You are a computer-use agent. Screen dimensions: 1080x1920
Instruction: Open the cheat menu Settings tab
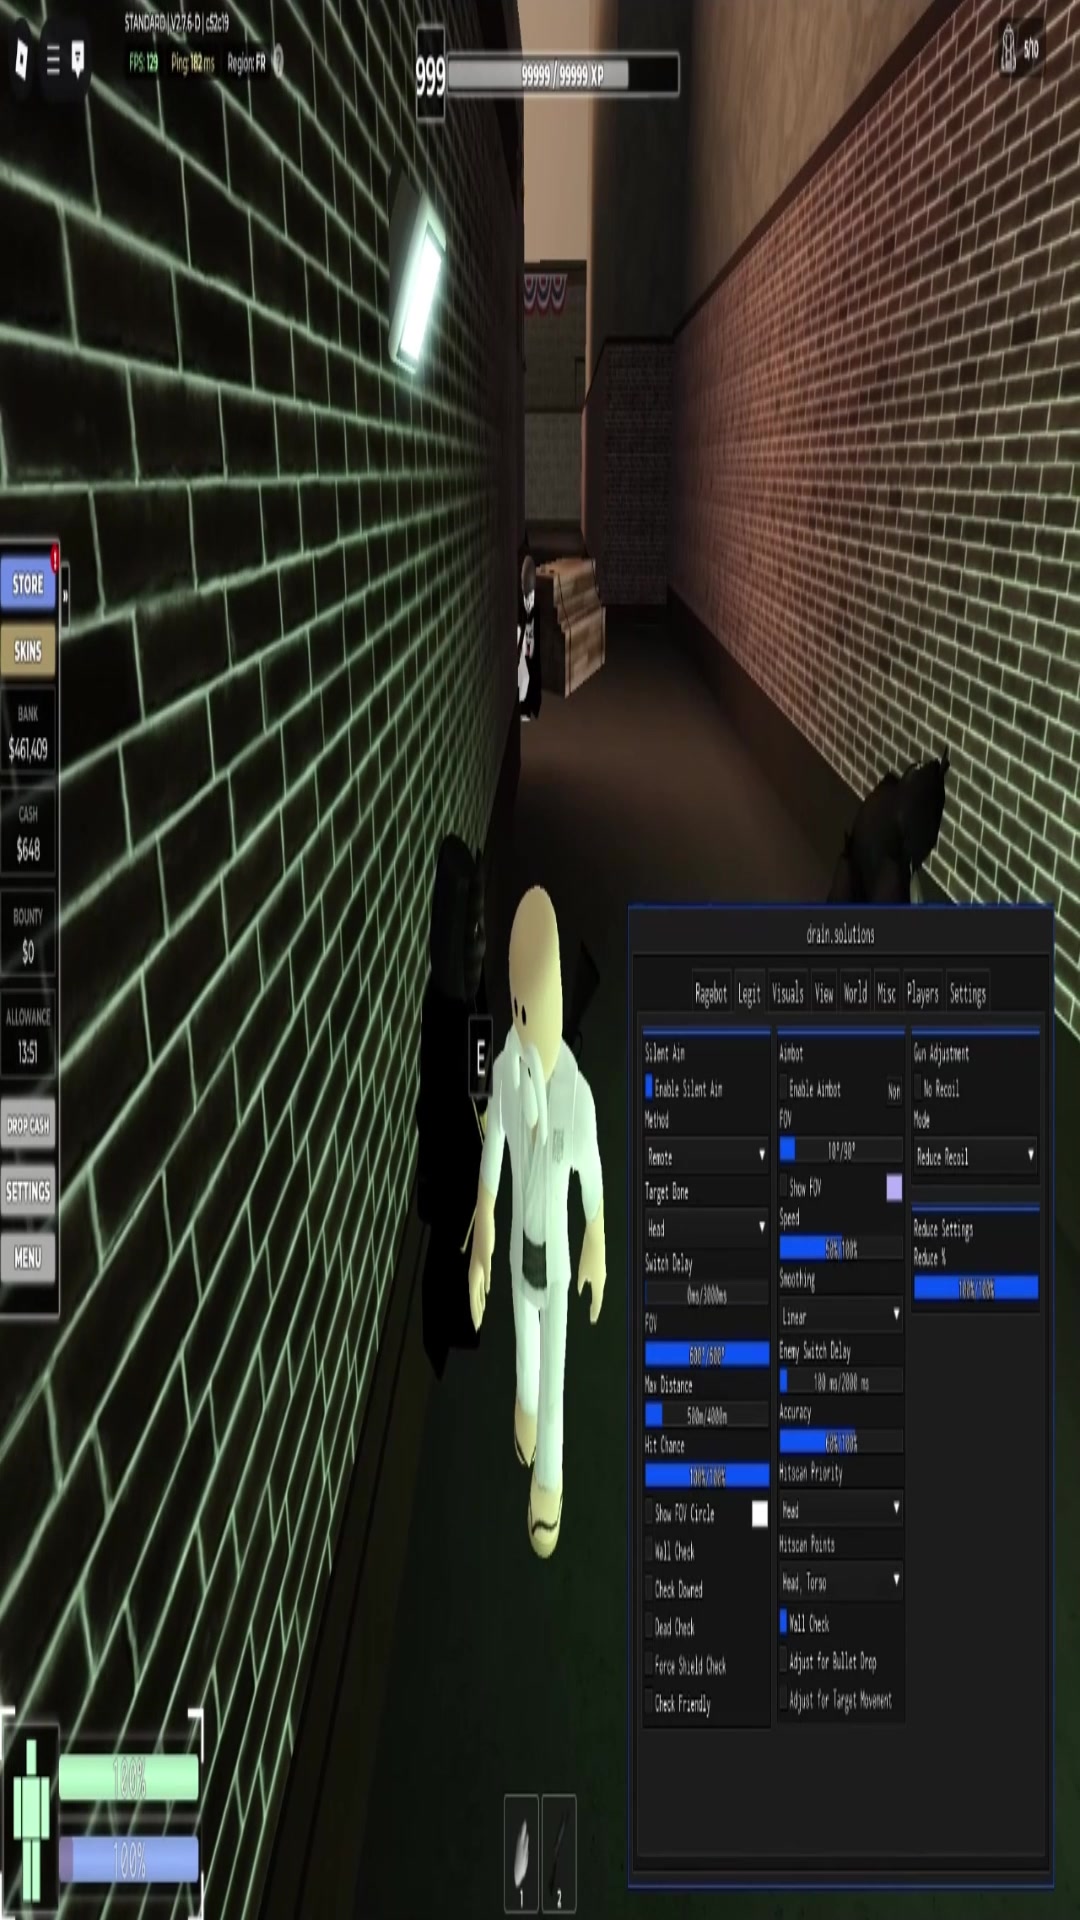coord(967,993)
